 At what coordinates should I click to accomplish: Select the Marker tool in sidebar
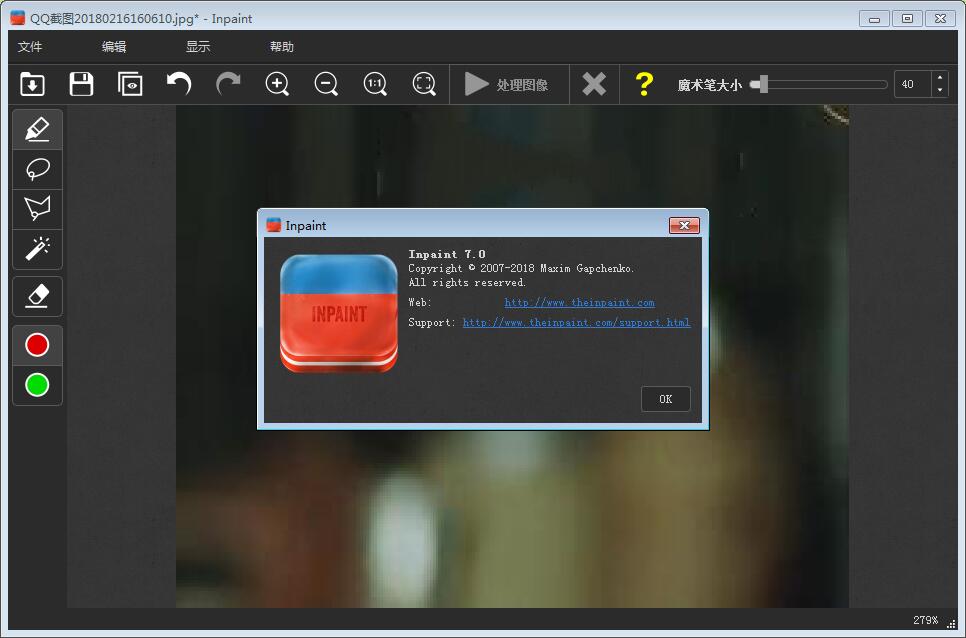37,129
